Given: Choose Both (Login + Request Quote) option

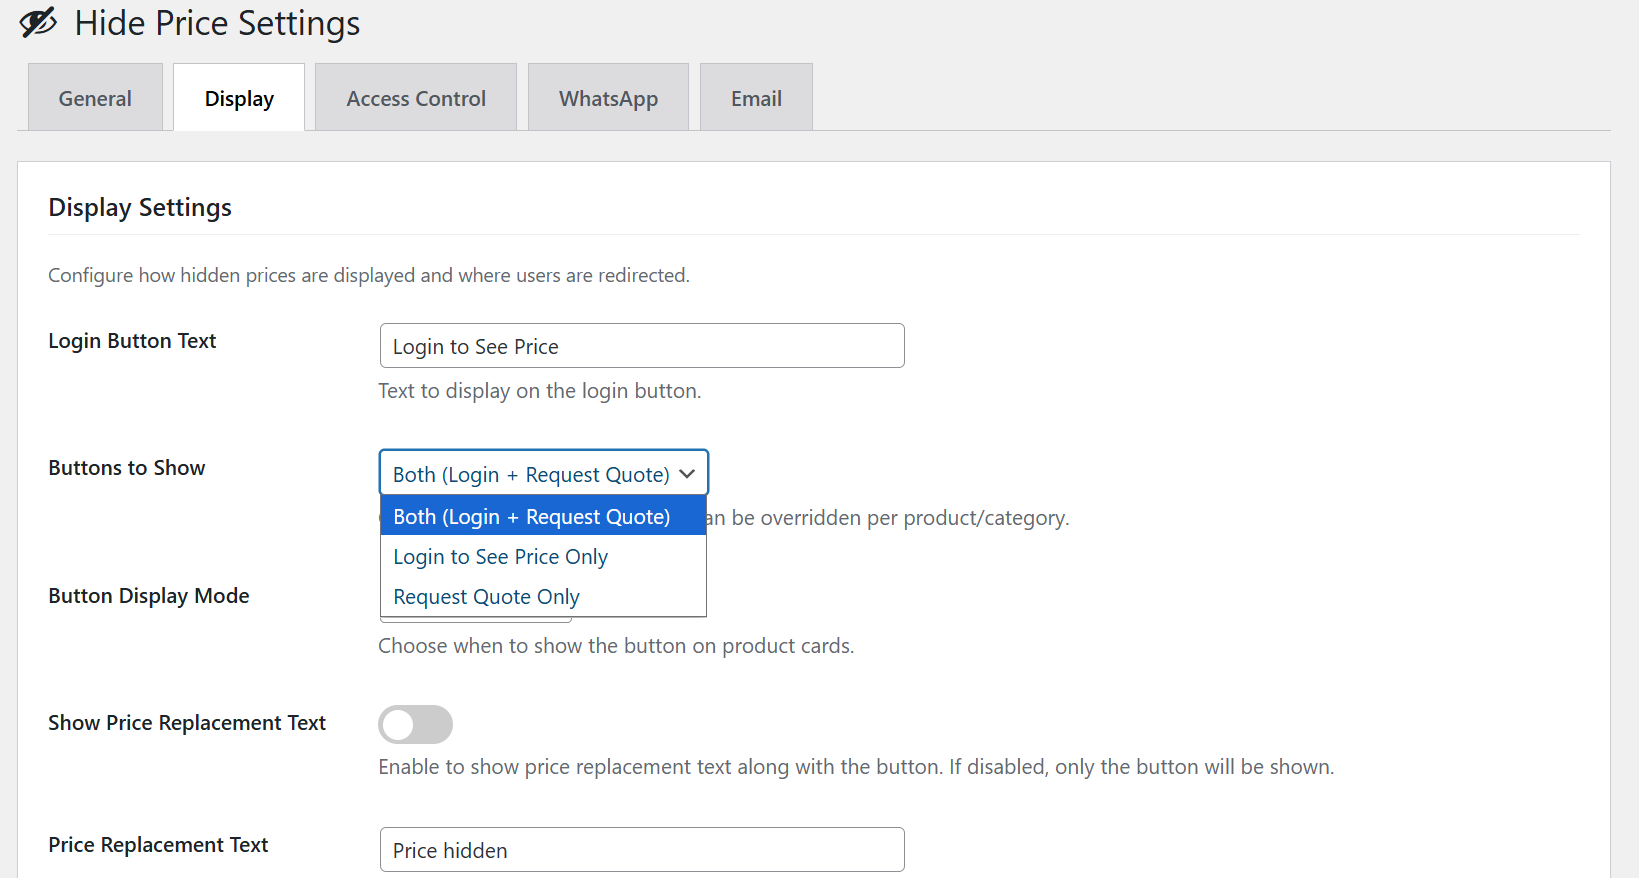Looking at the screenshot, I should click(x=543, y=516).
